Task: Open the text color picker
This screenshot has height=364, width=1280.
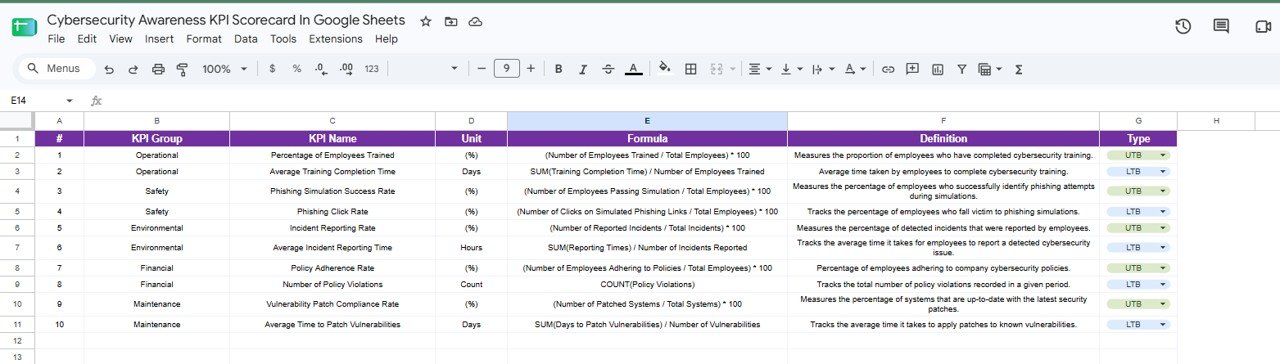Action: 633,69
